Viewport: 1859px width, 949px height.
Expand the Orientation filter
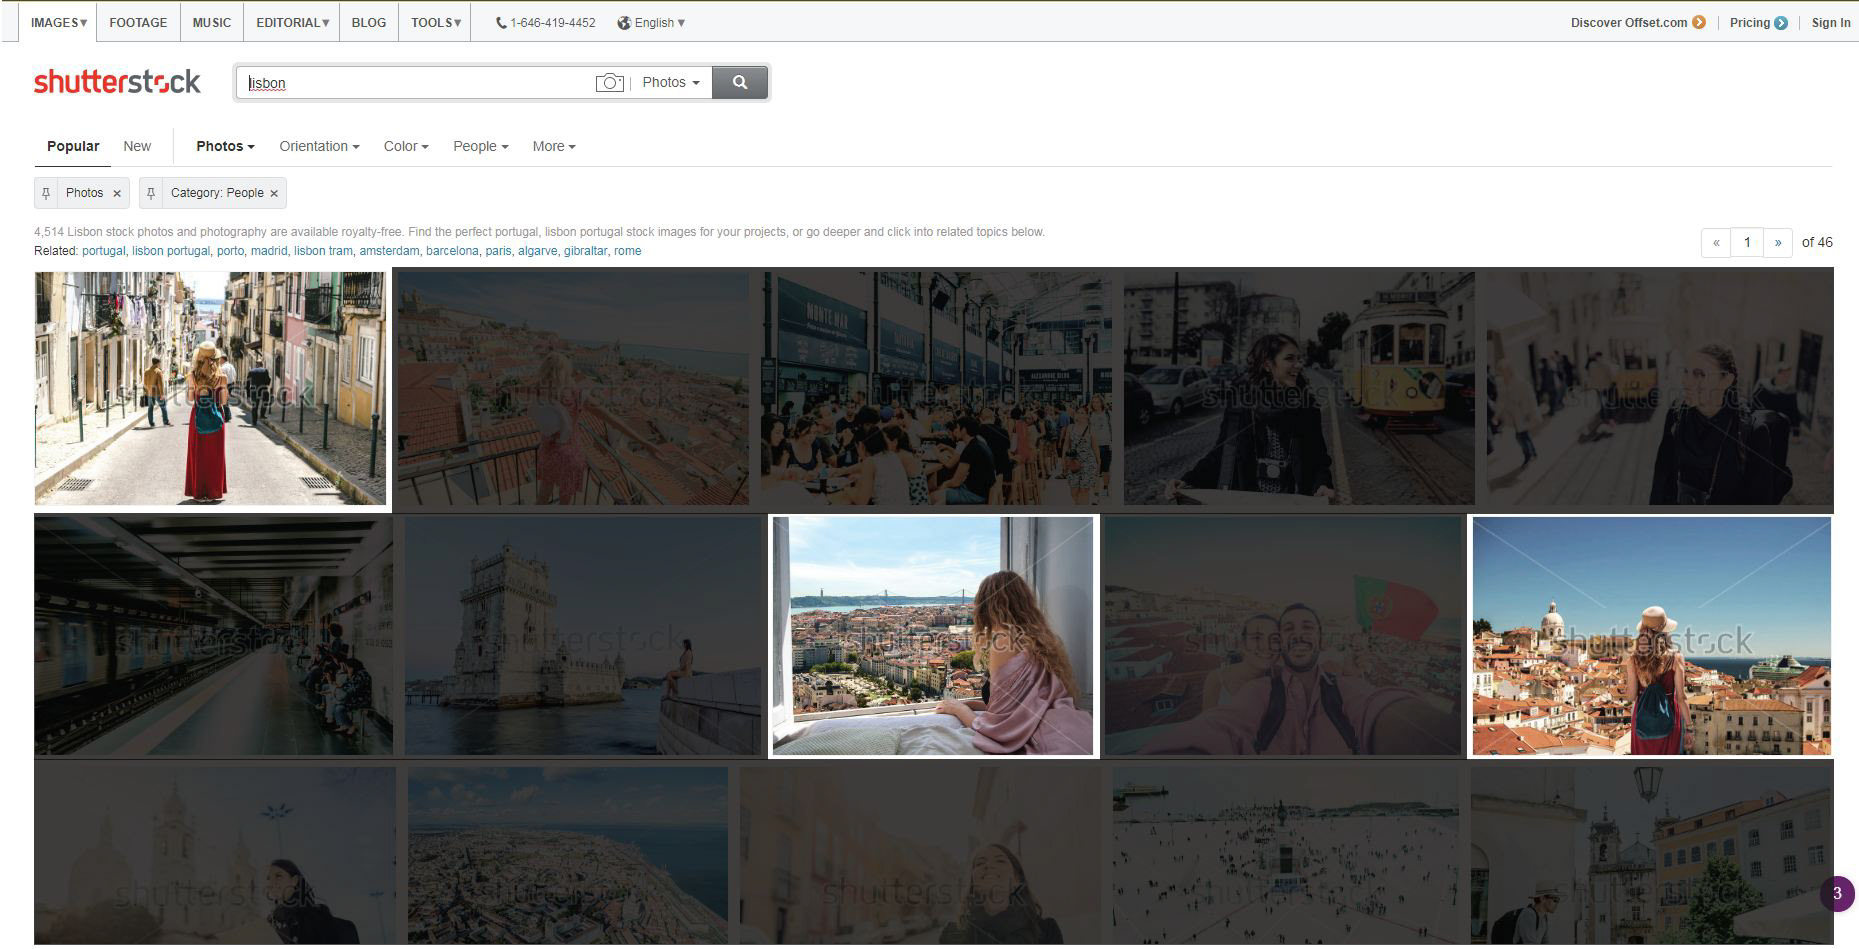click(319, 146)
